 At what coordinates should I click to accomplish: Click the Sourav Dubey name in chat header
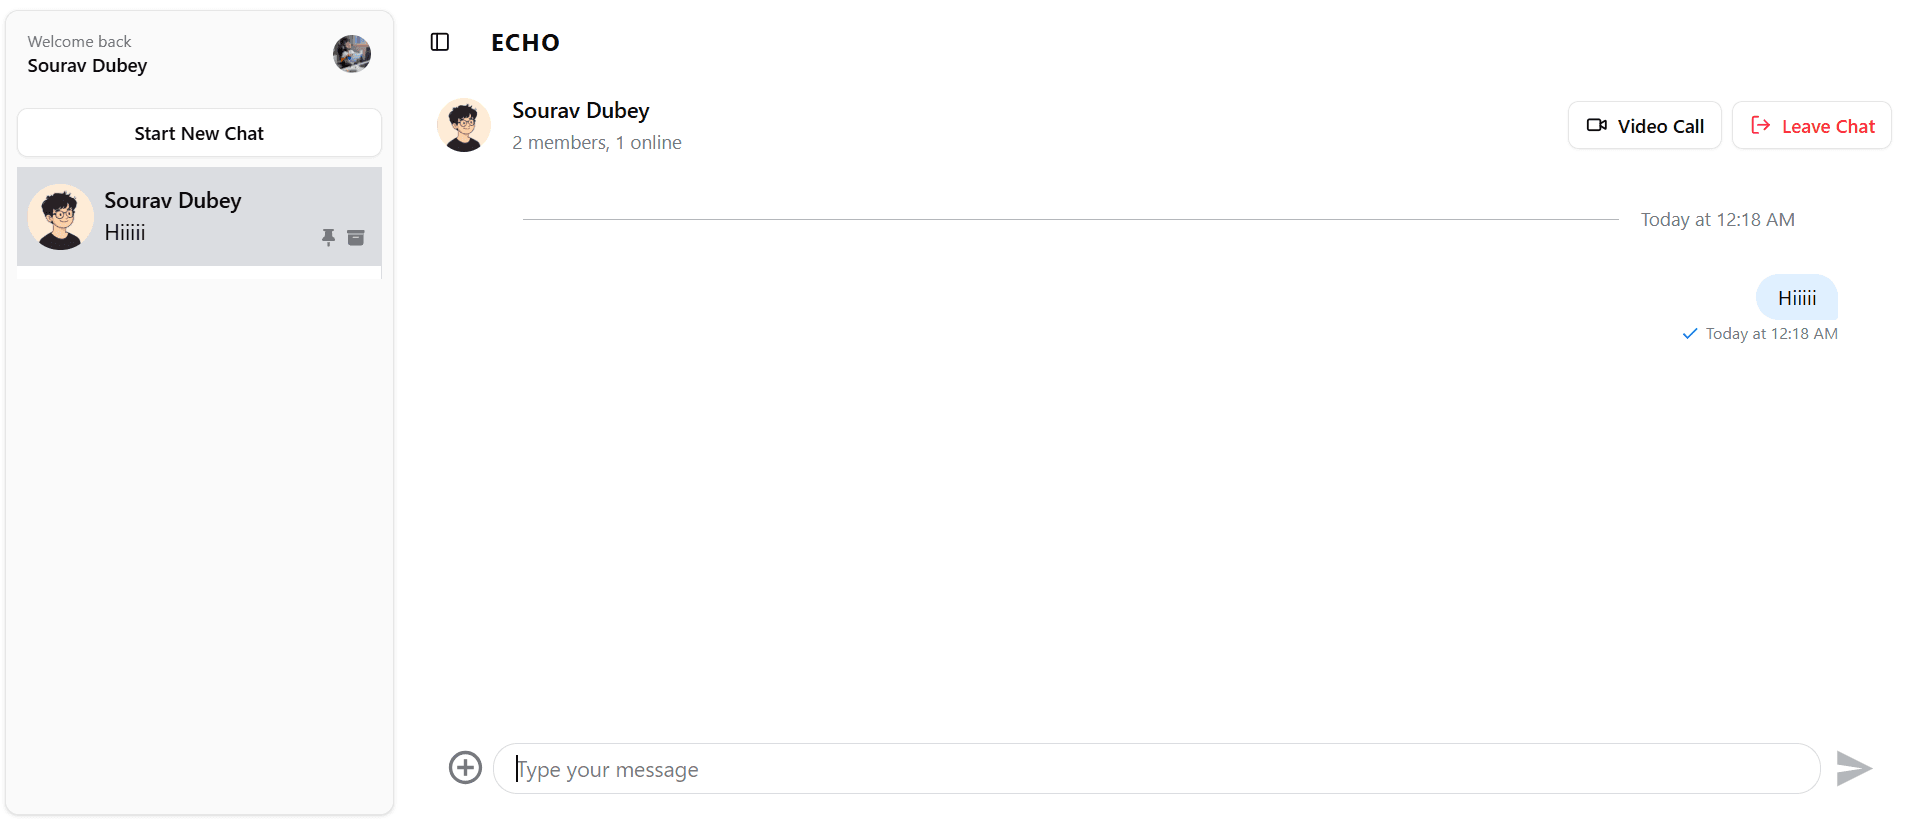581,111
